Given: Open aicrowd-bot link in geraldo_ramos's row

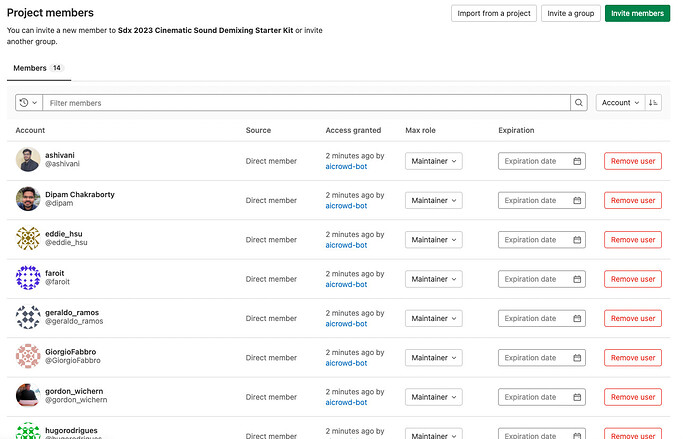Looking at the screenshot, I should tap(346, 323).
